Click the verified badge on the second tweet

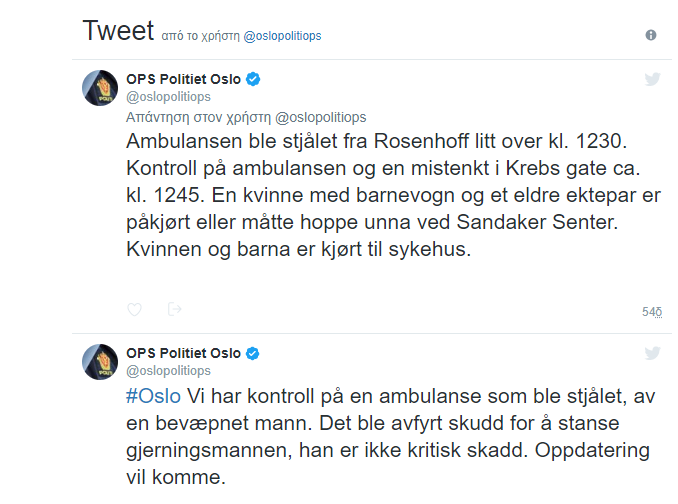click(254, 353)
